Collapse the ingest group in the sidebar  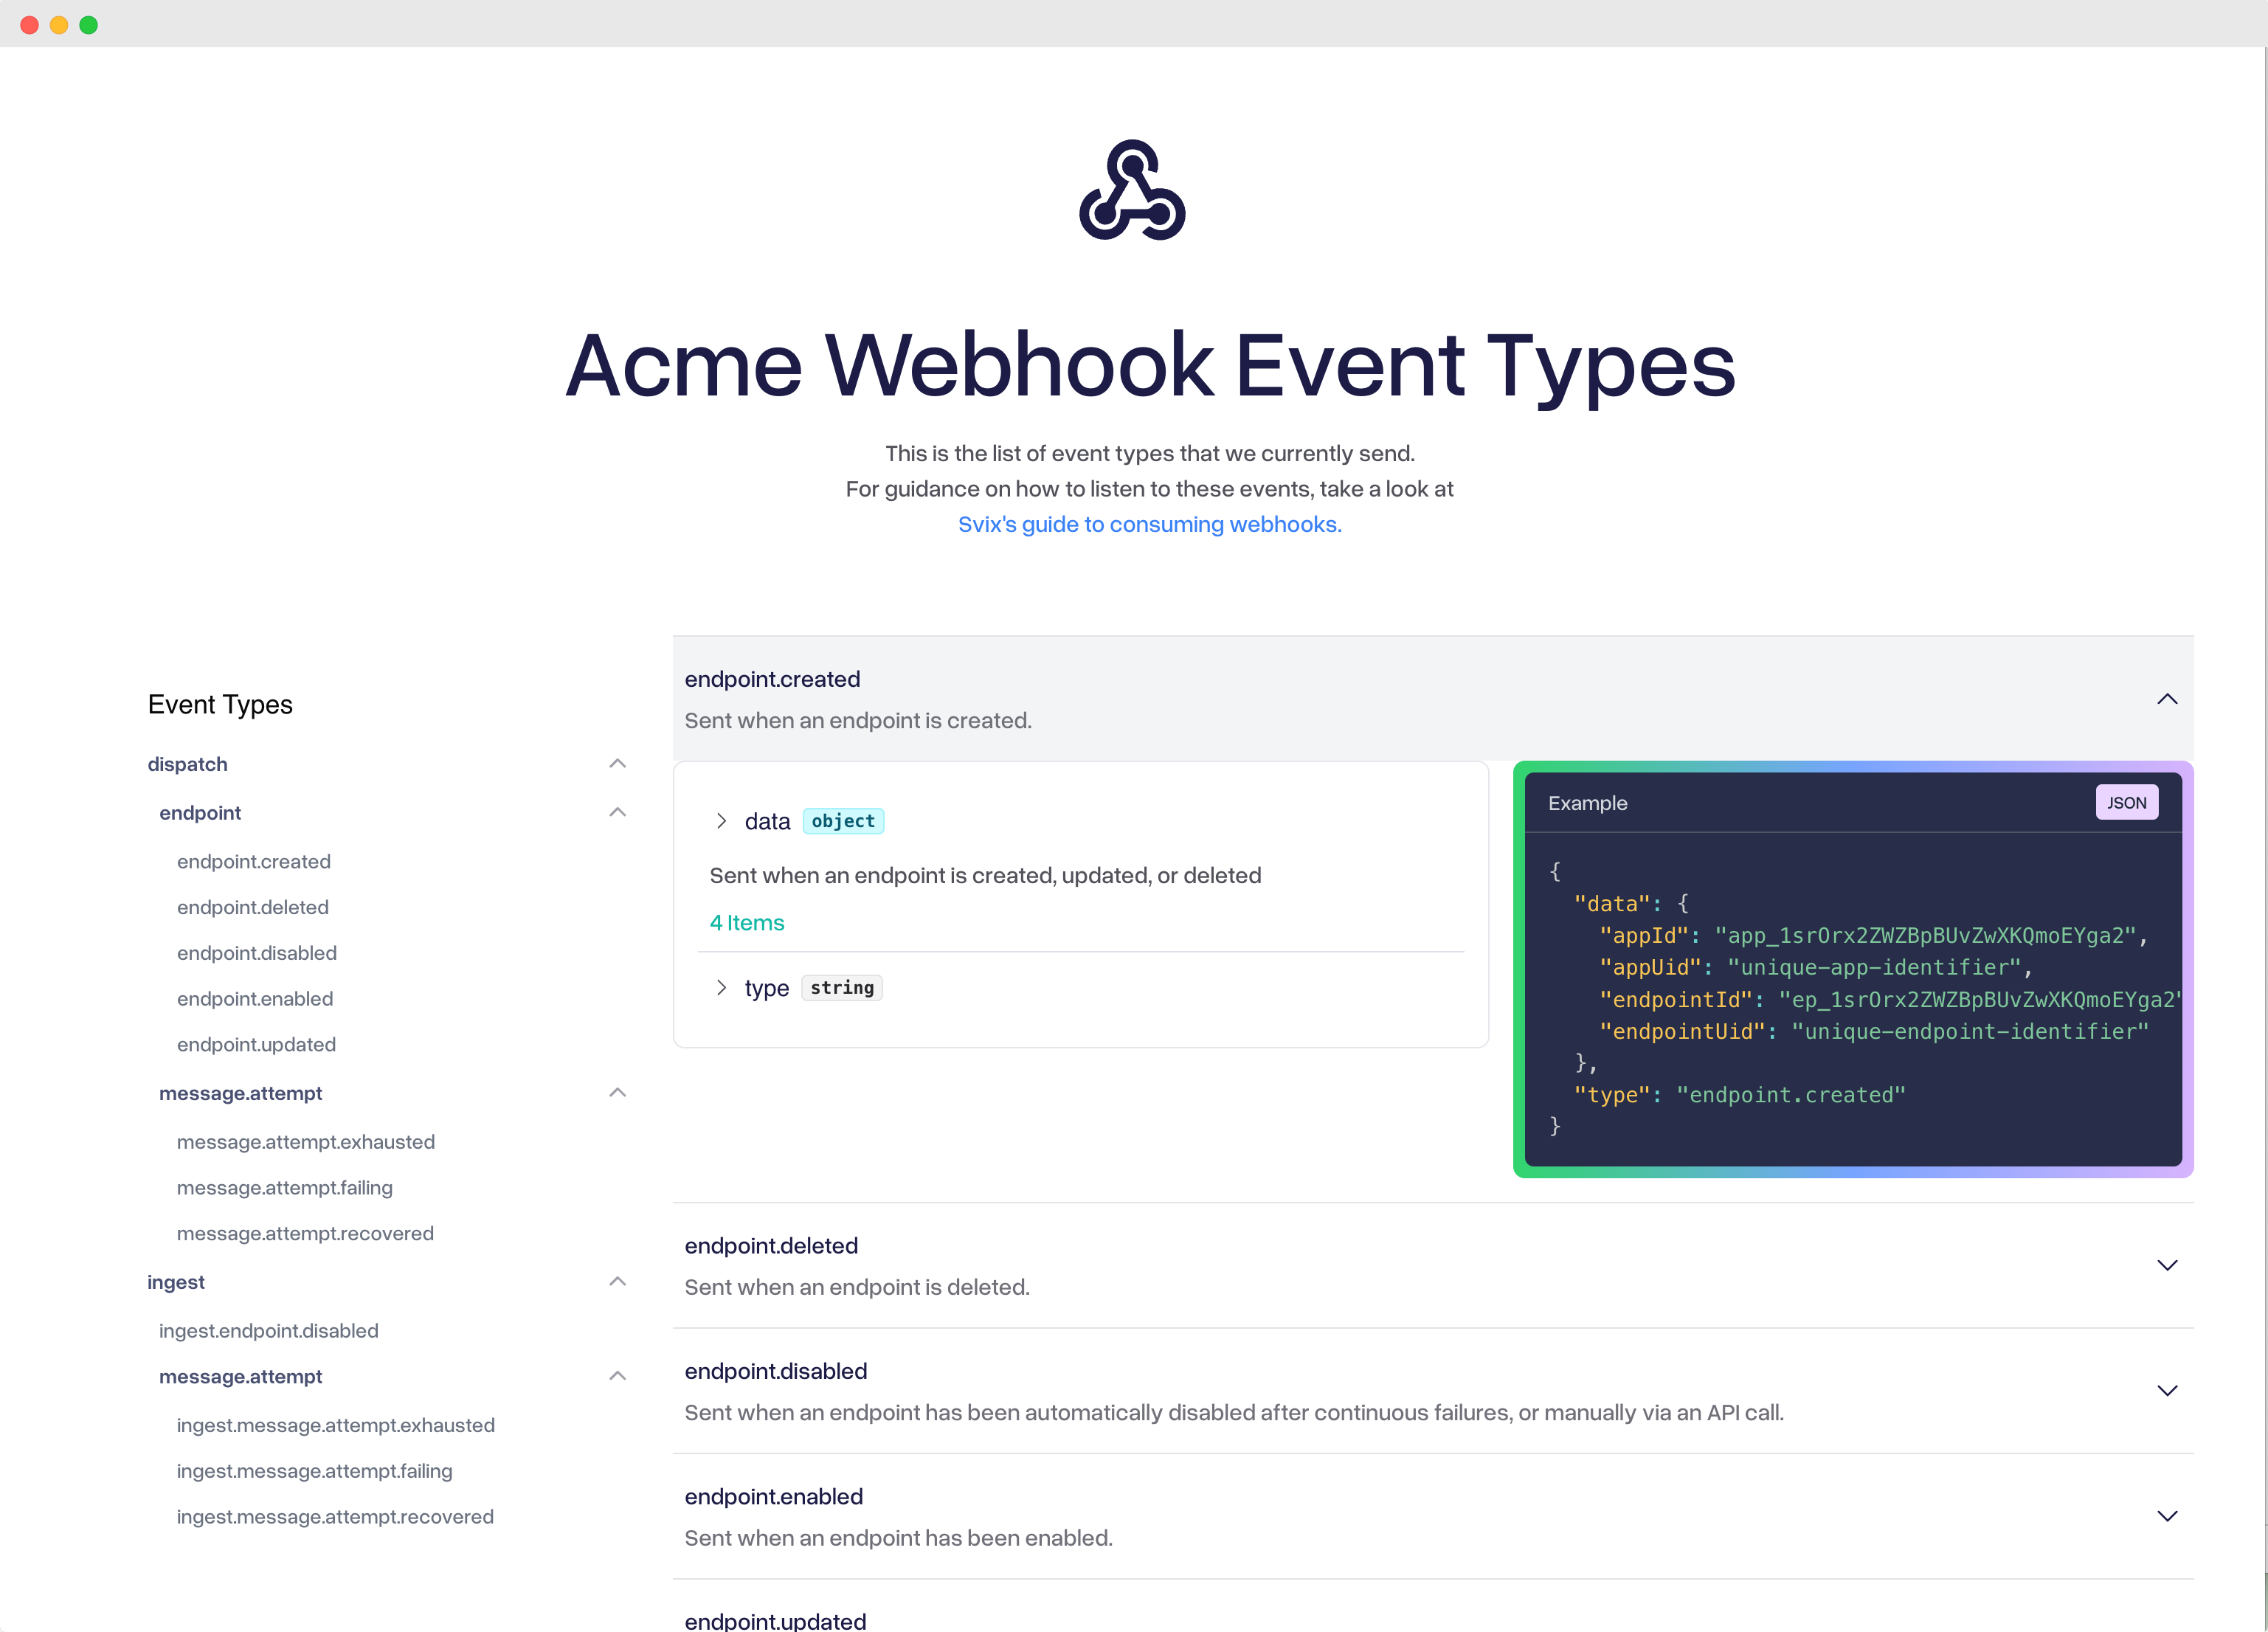(617, 1281)
